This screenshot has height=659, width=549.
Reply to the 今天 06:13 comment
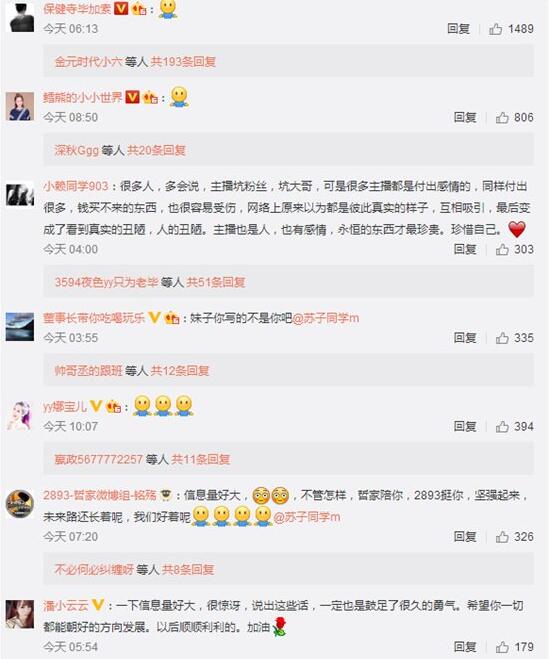459,29
